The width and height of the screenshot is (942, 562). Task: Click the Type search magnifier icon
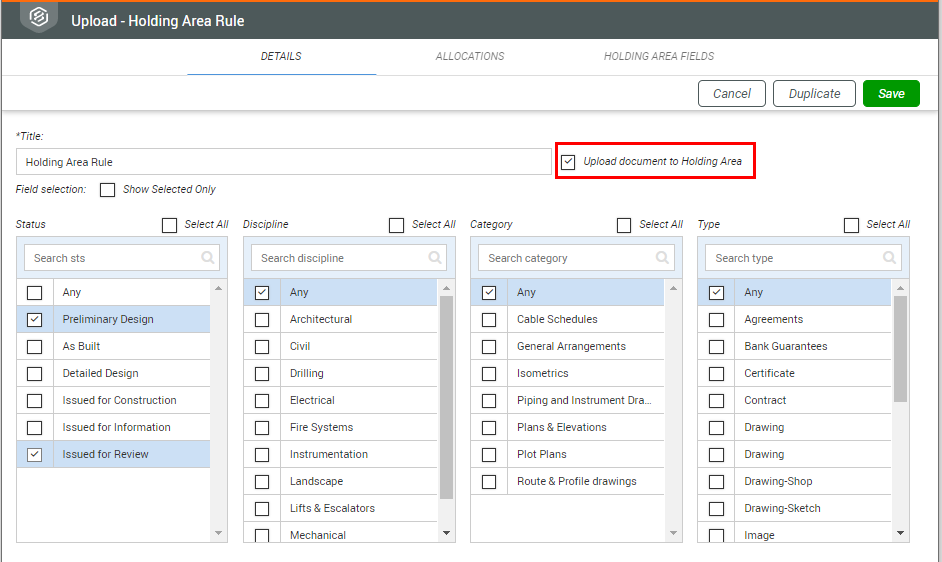pyautogui.click(x=889, y=258)
